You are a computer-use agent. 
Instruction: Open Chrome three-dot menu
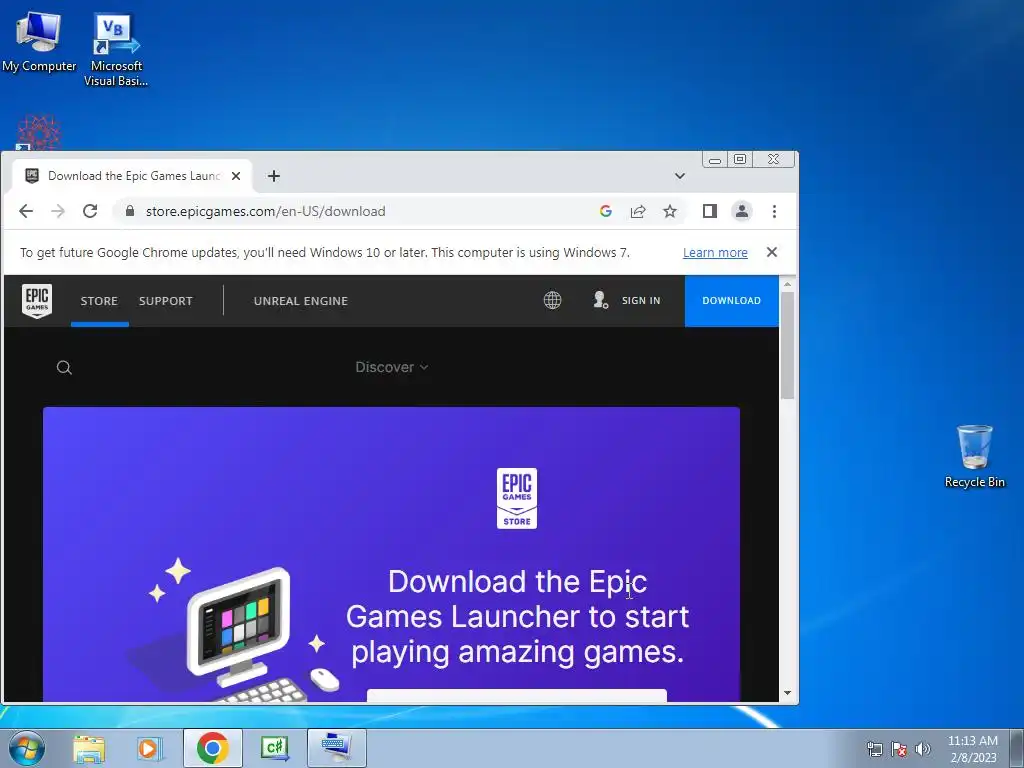coord(774,211)
